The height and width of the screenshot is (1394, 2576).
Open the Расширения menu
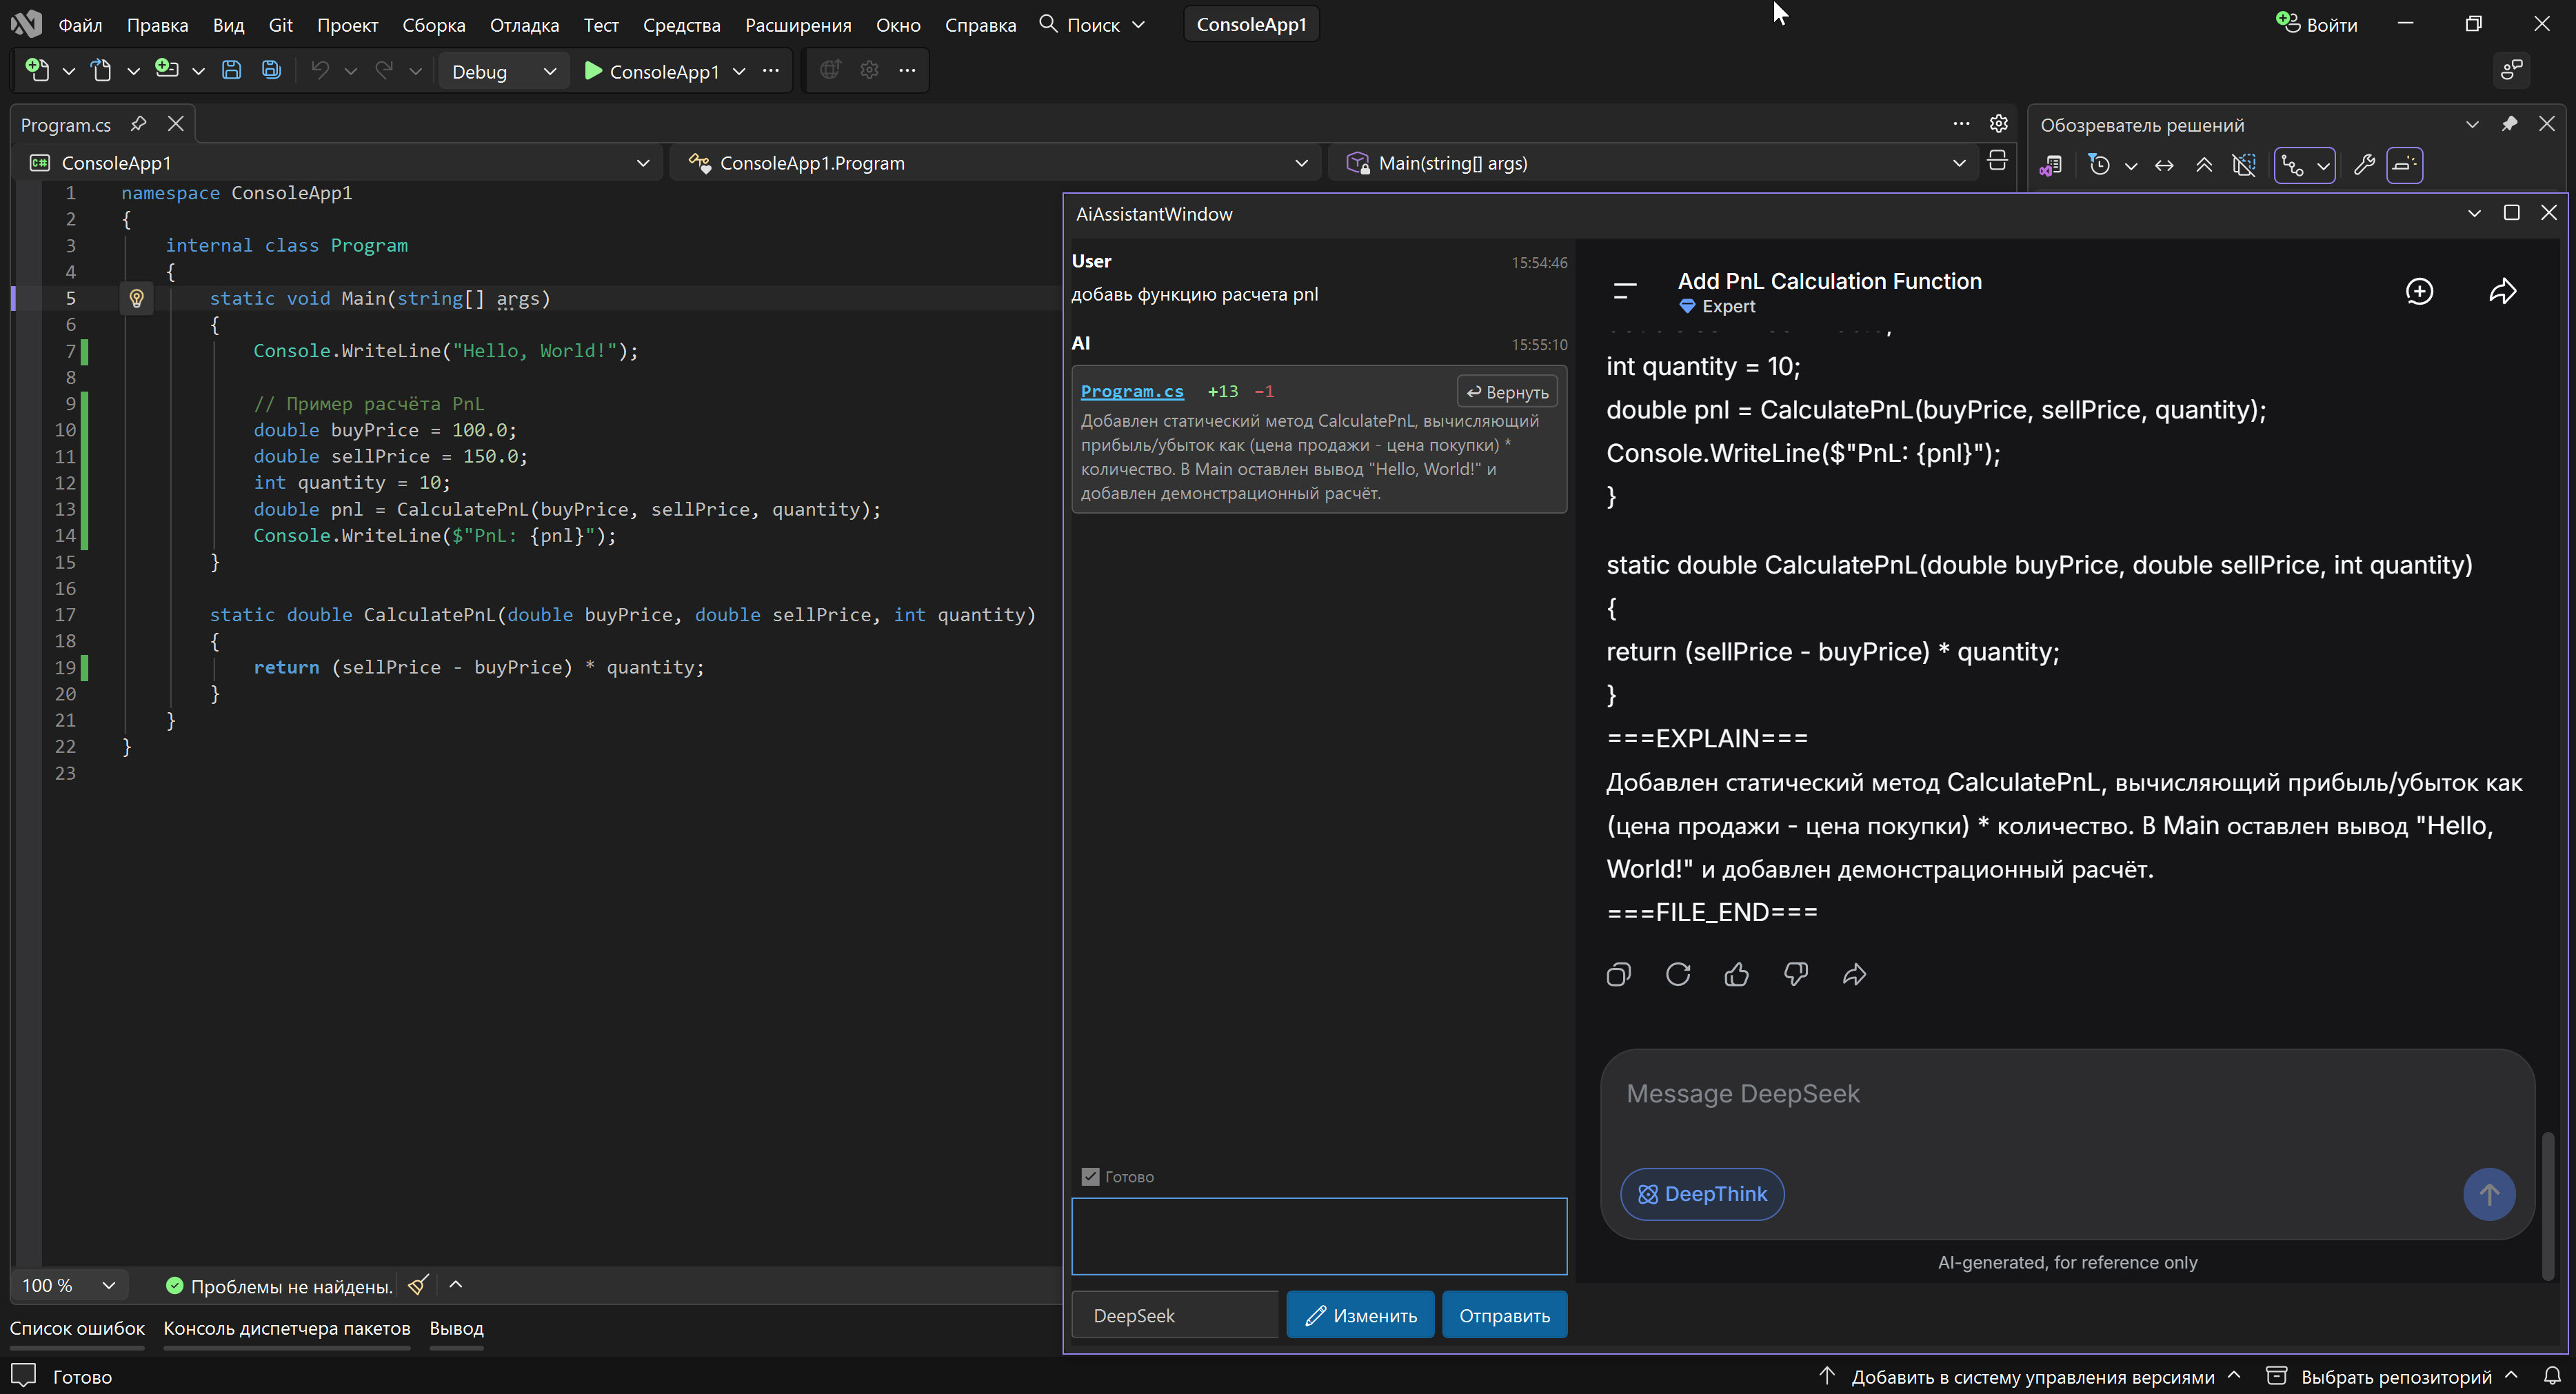pos(798,25)
